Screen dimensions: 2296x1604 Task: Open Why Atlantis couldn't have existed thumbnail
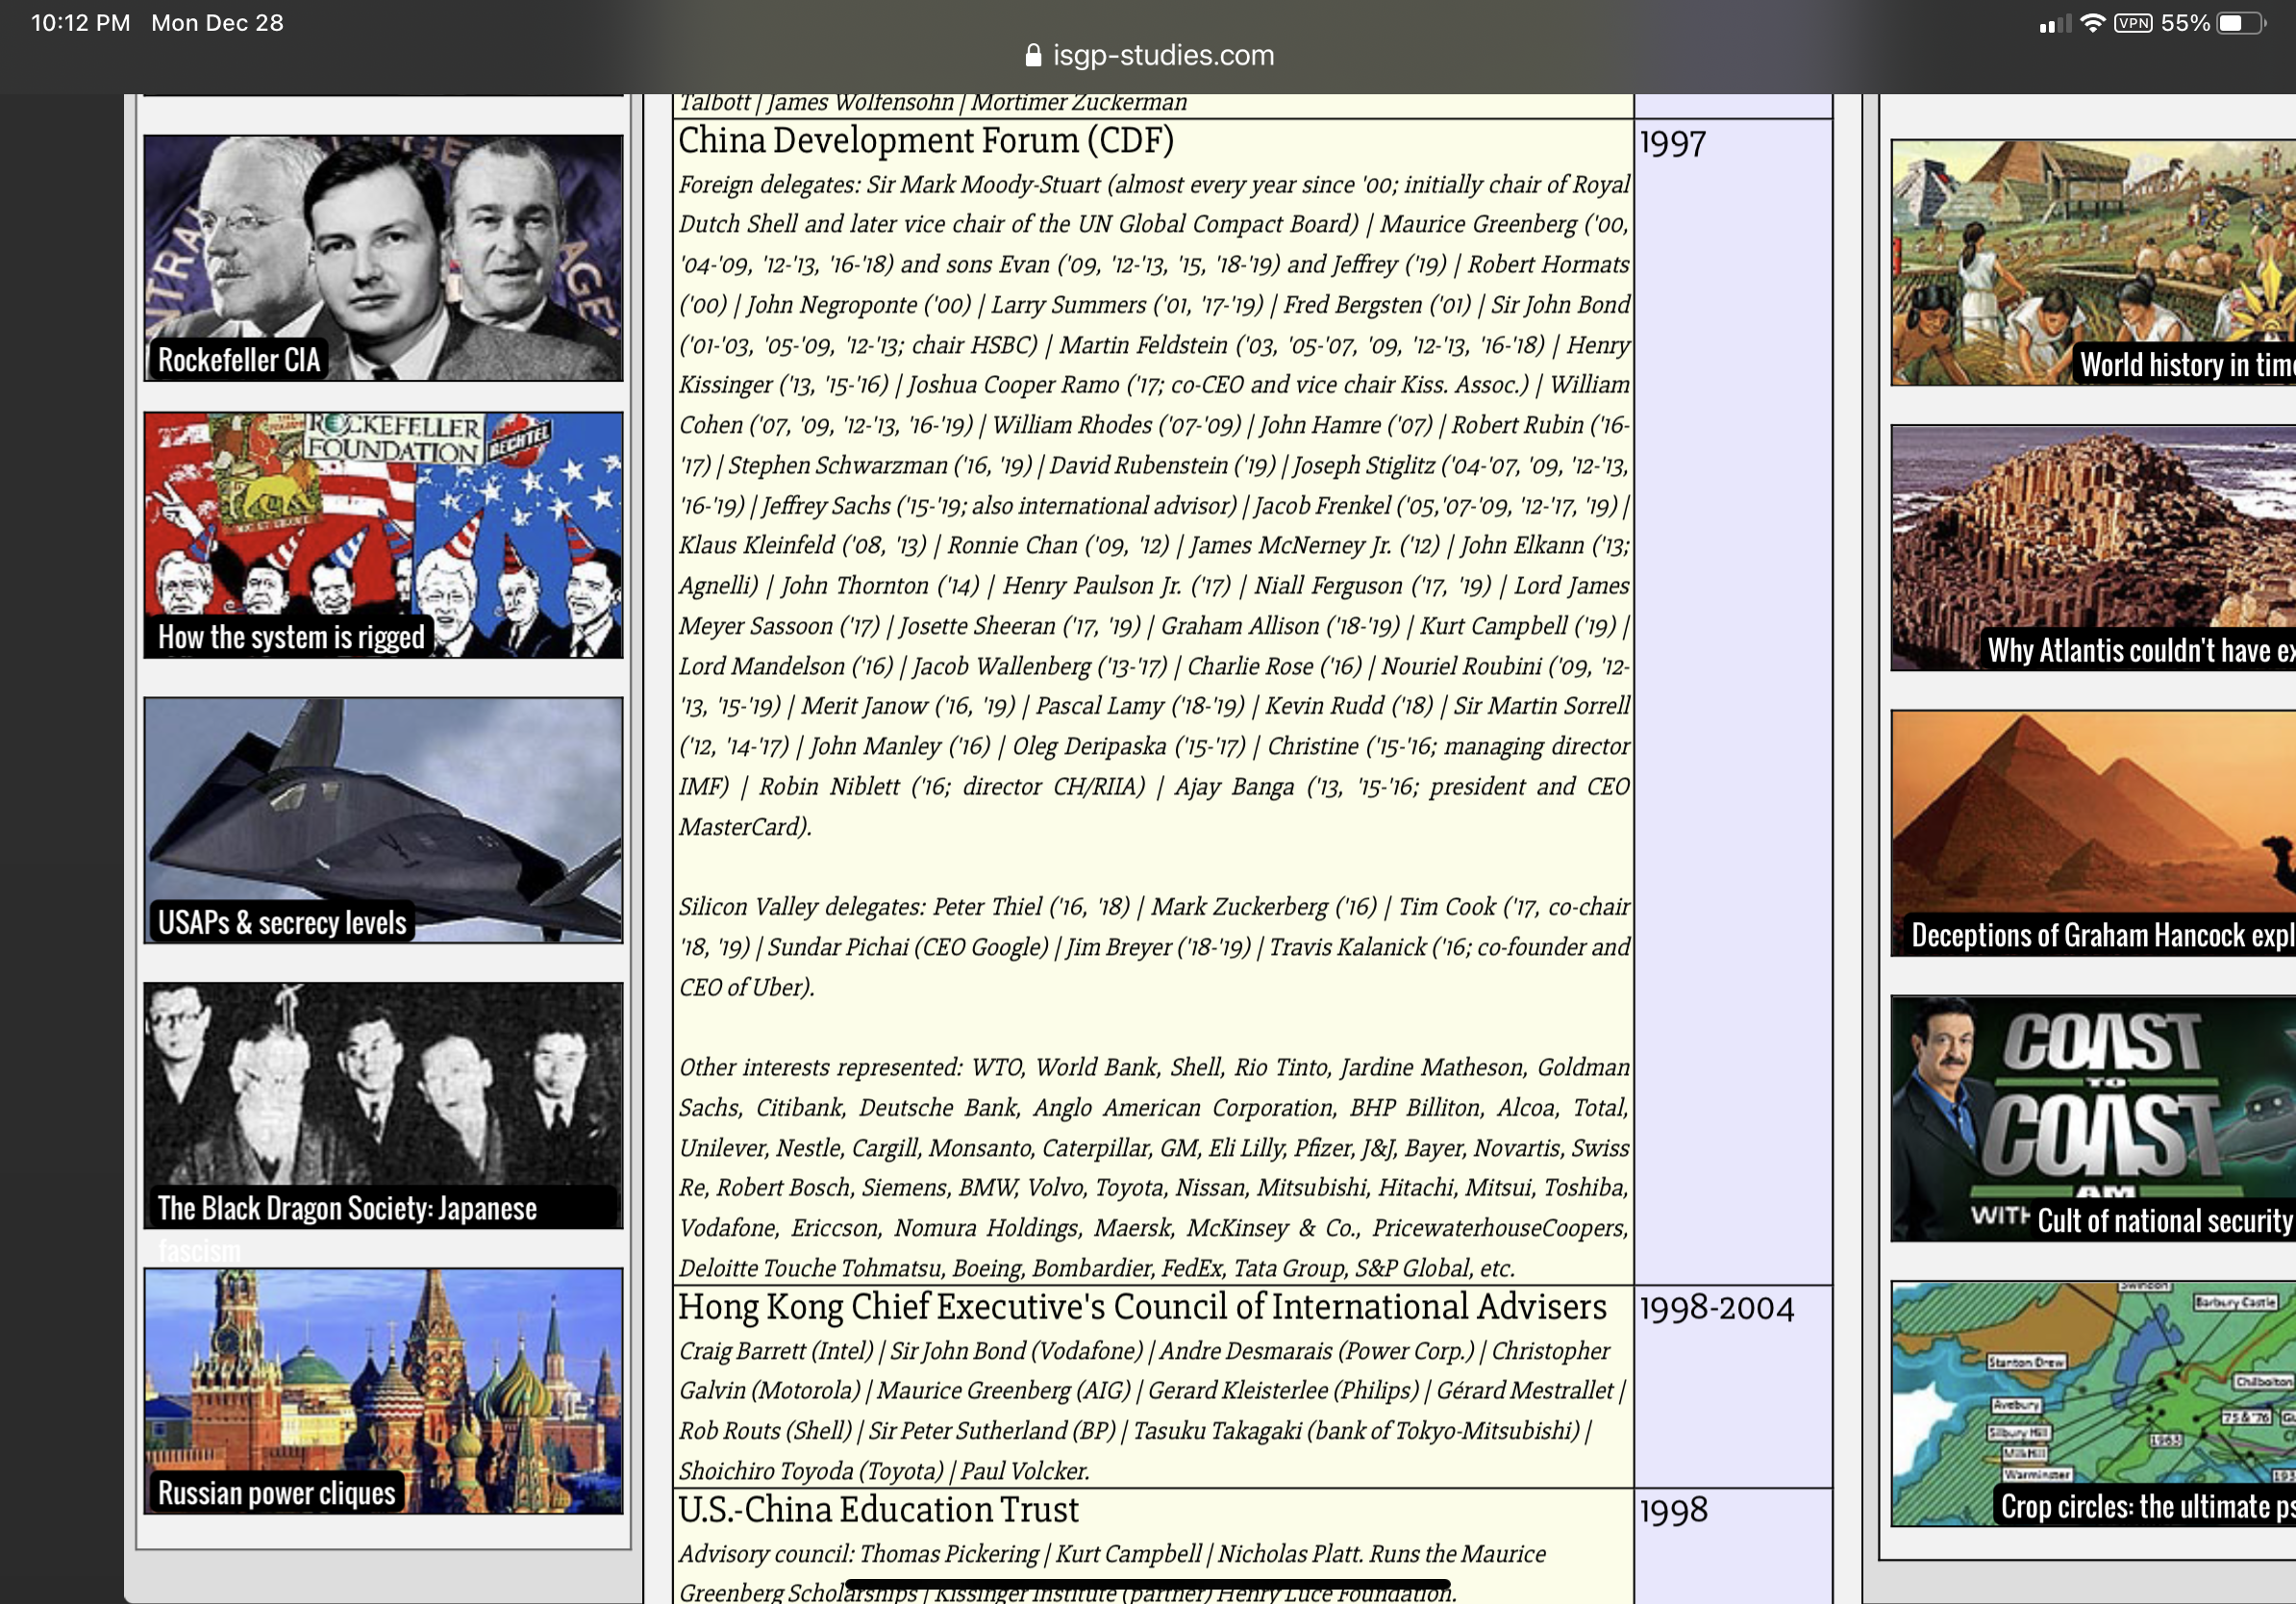(x=2093, y=548)
